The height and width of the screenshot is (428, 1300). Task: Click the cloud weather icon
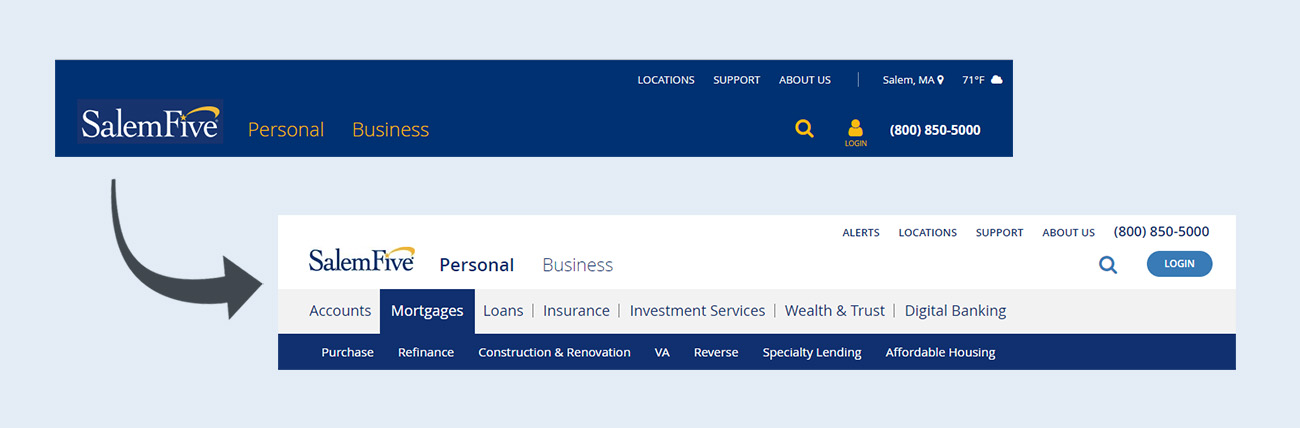click(996, 80)
